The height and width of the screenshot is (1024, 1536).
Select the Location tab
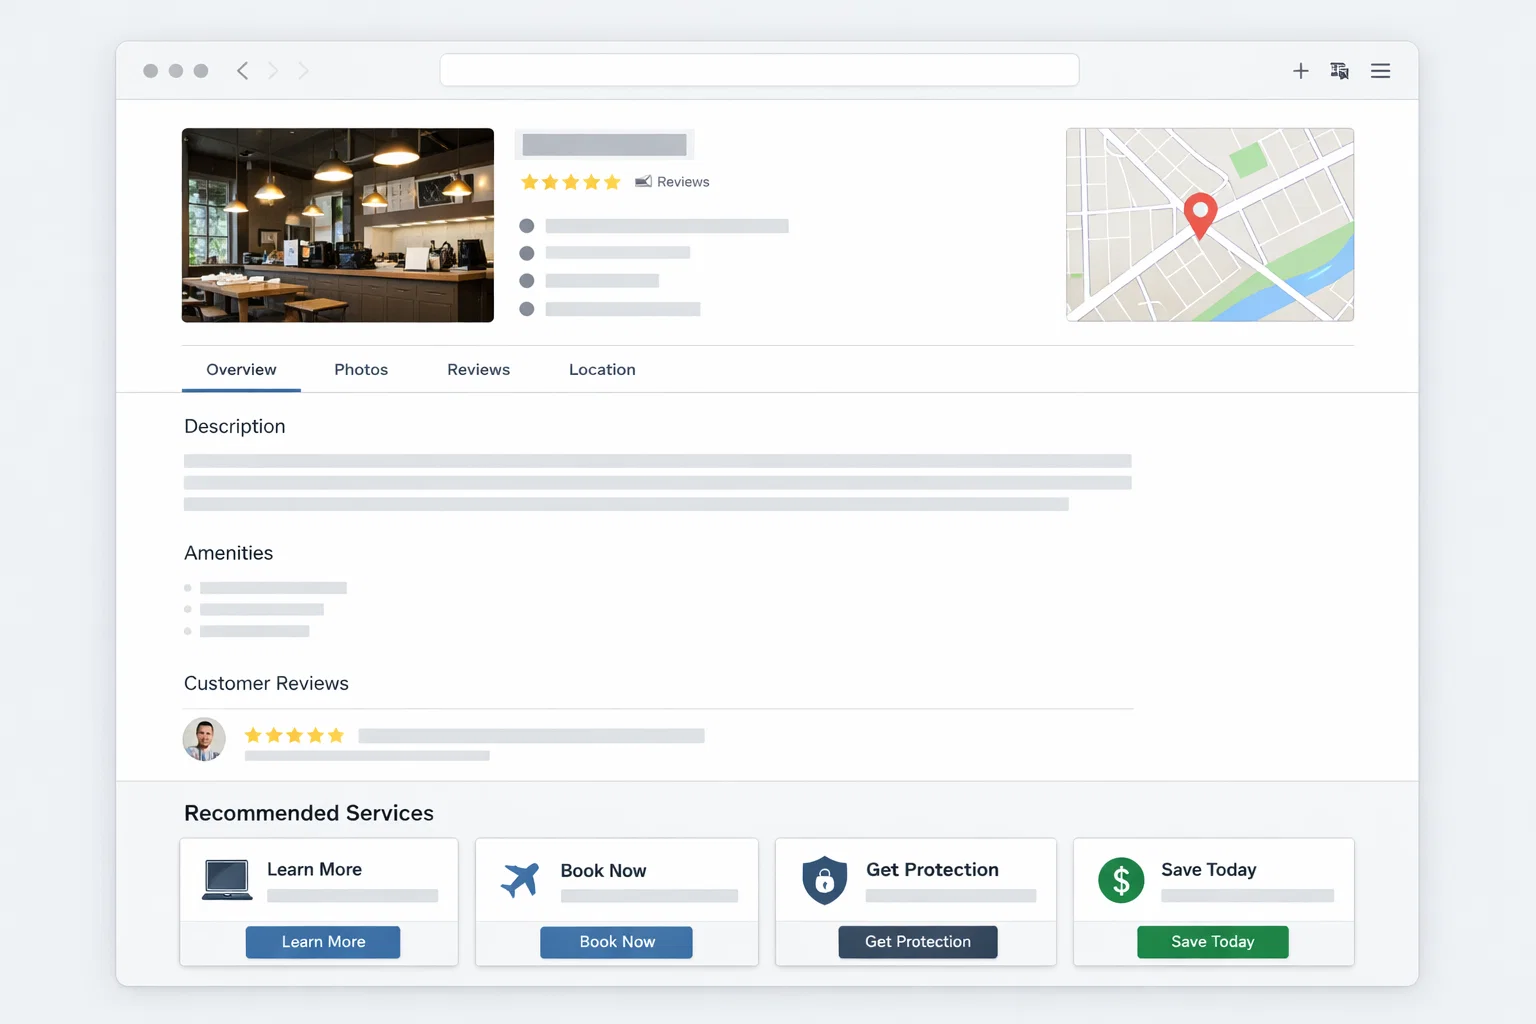[602, 370]
